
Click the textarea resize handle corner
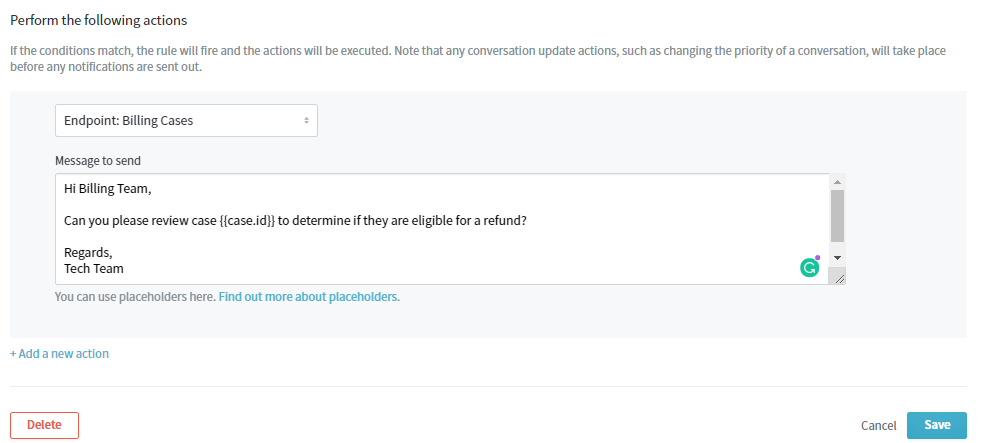pos(838,277)
